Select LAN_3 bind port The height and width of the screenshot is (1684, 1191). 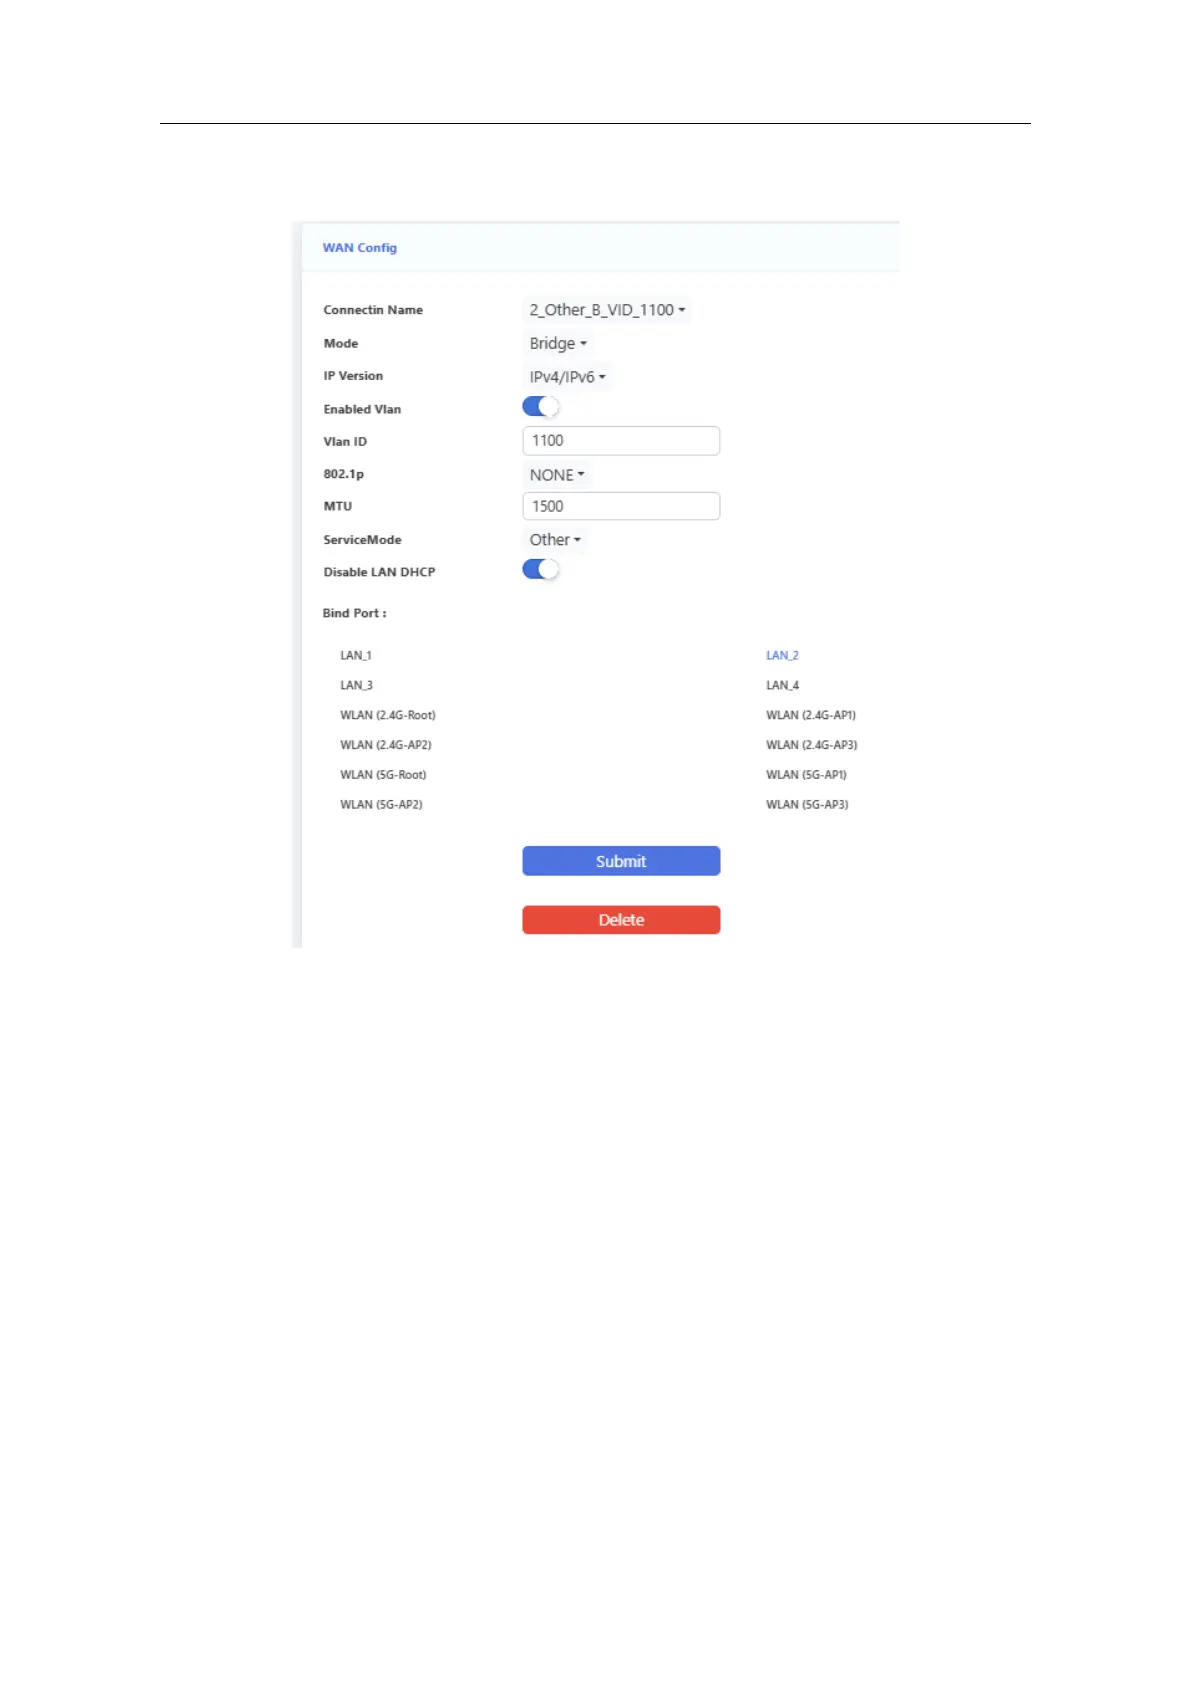pyautogui.click(x=356, y=686)
